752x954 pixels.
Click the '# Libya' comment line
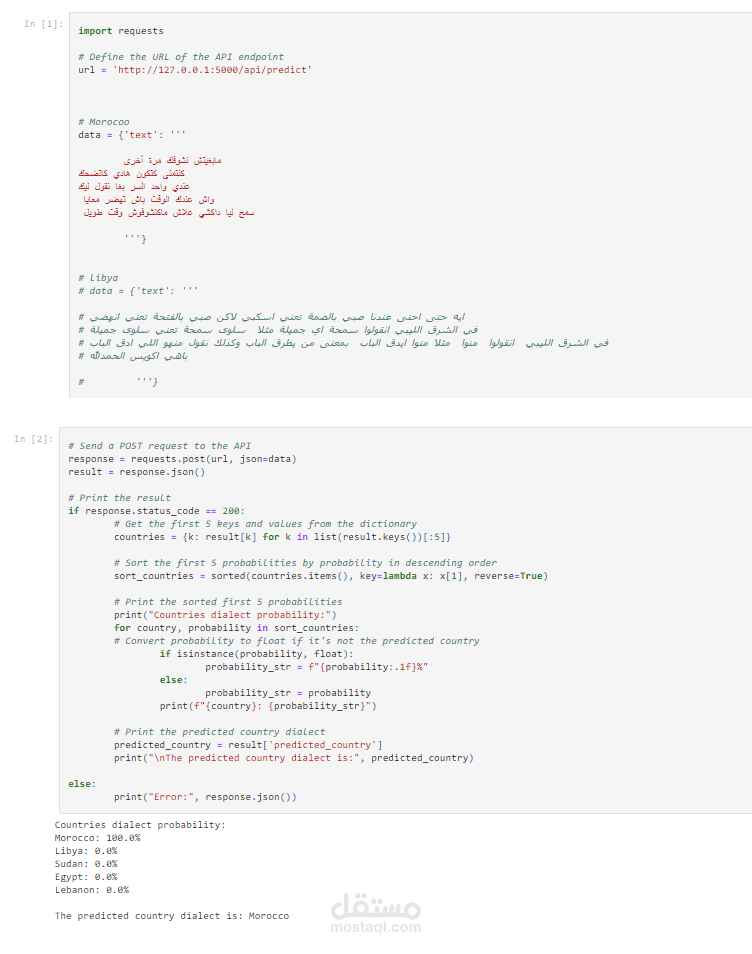(98, 277)
